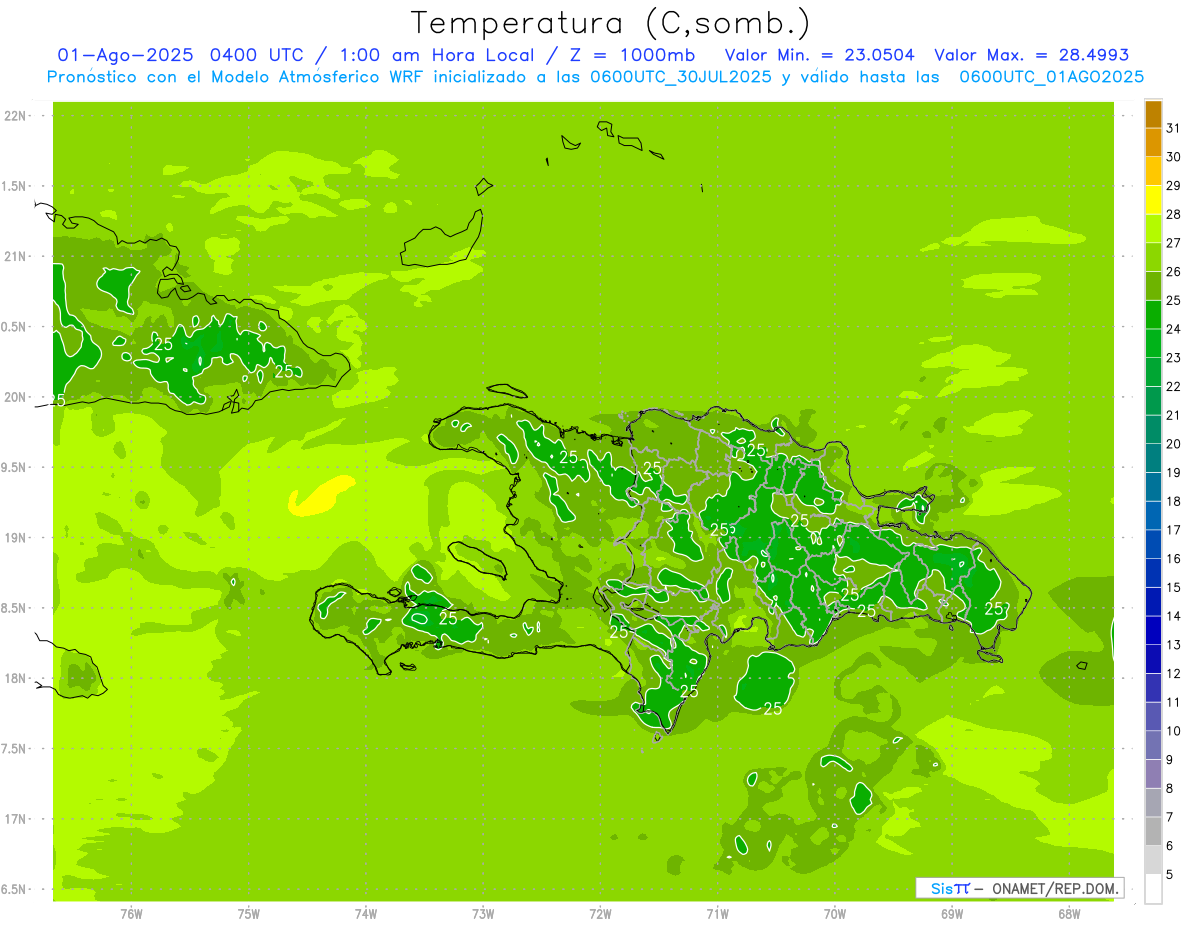Click the colorbar label 7
This screenshot has height=927, width=1200.
click(x=1169, y=817)
